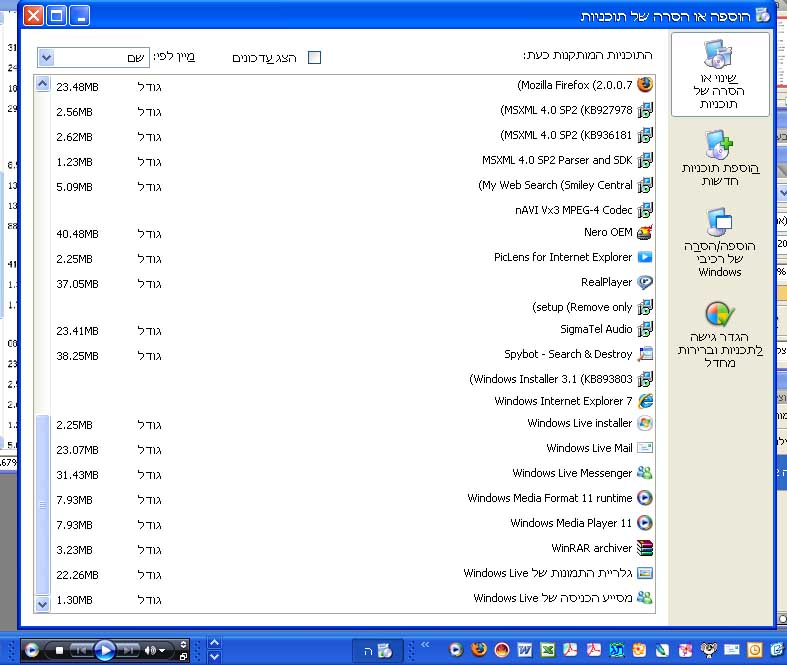Select the Windows Live Mail entry name
Screen dimensions: 787x665
point(589,448)
